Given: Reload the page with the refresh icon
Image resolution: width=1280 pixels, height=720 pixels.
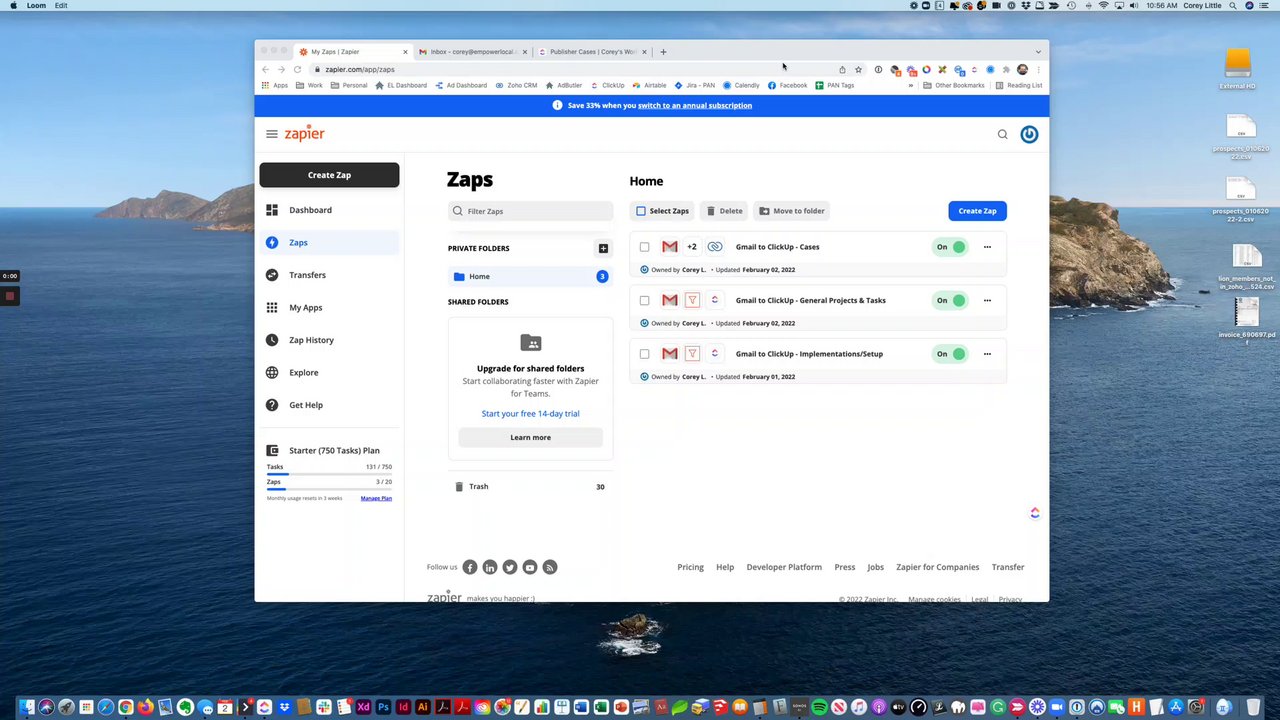Looking at the screenshot, I should point(297,70).
